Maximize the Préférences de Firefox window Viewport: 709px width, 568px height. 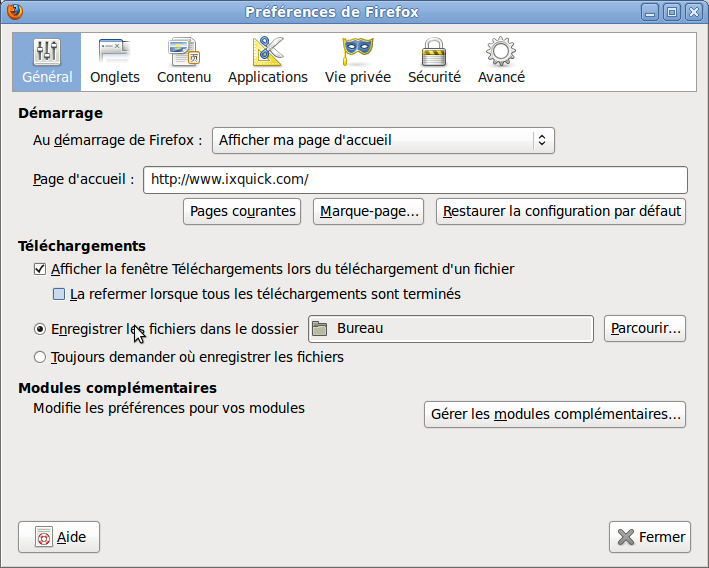pyautogui.click(x=672, y=12)
